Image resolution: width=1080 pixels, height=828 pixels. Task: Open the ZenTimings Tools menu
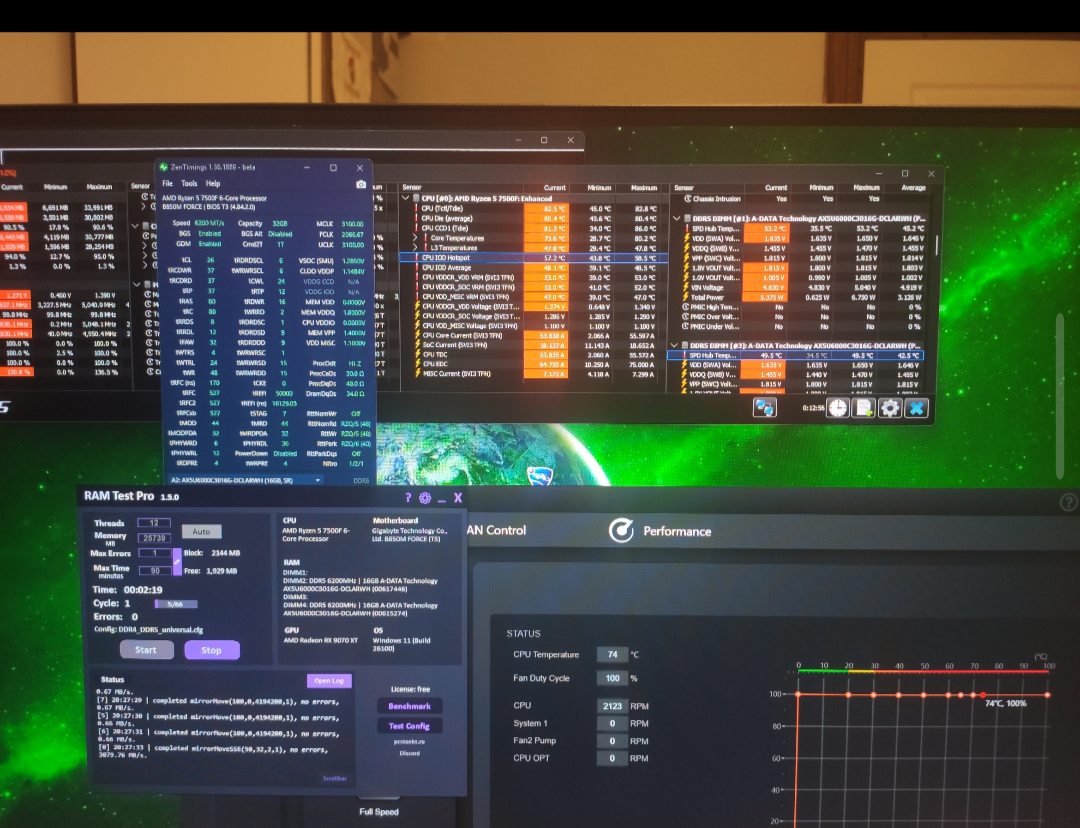coord(189,184)
